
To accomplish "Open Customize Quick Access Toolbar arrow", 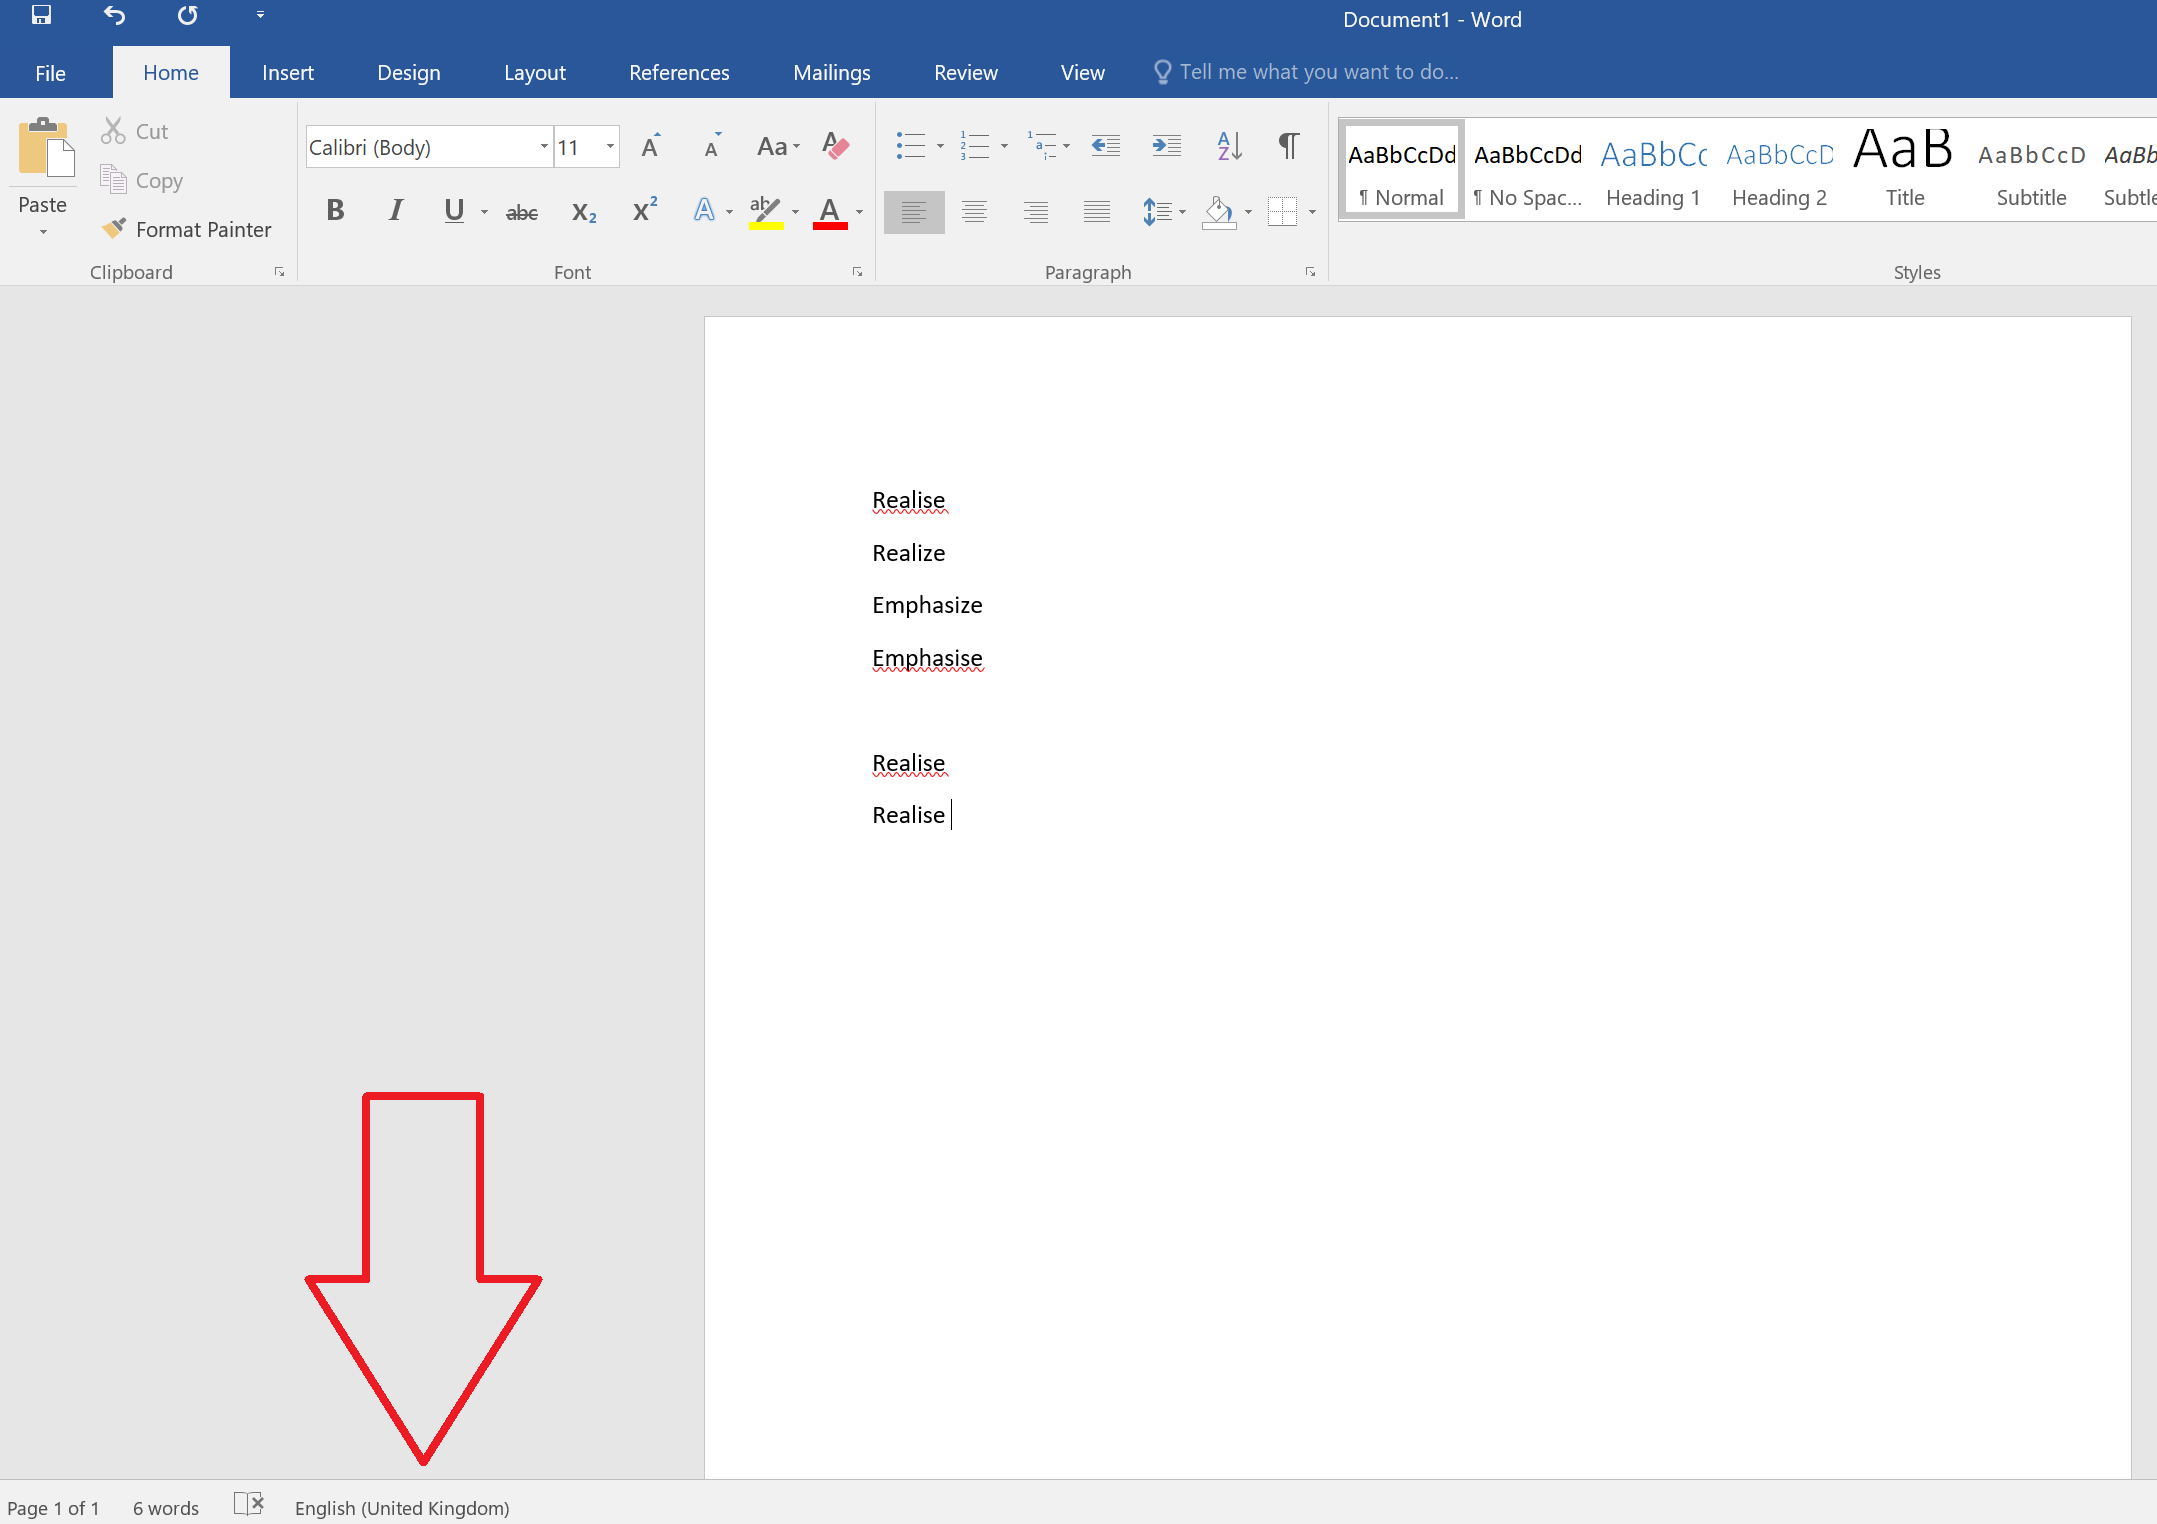I will coord(260,15).
